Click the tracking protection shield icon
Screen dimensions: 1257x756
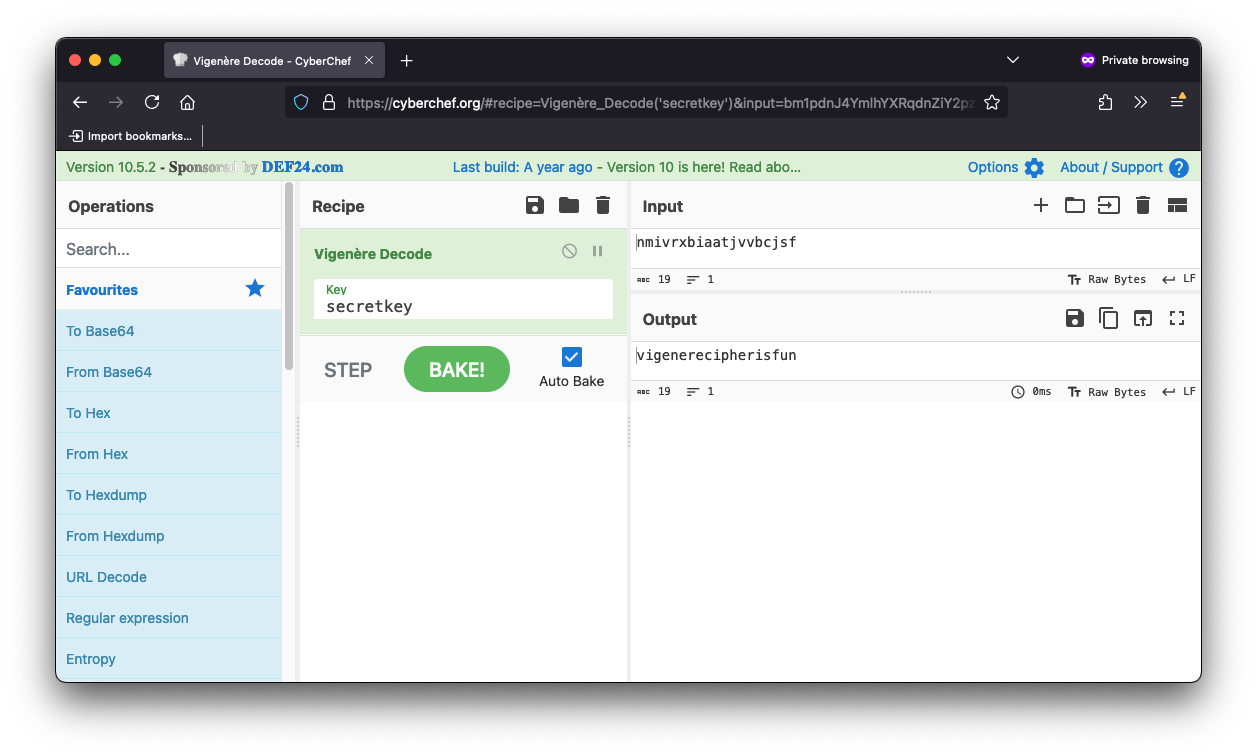tap(301, 102)
